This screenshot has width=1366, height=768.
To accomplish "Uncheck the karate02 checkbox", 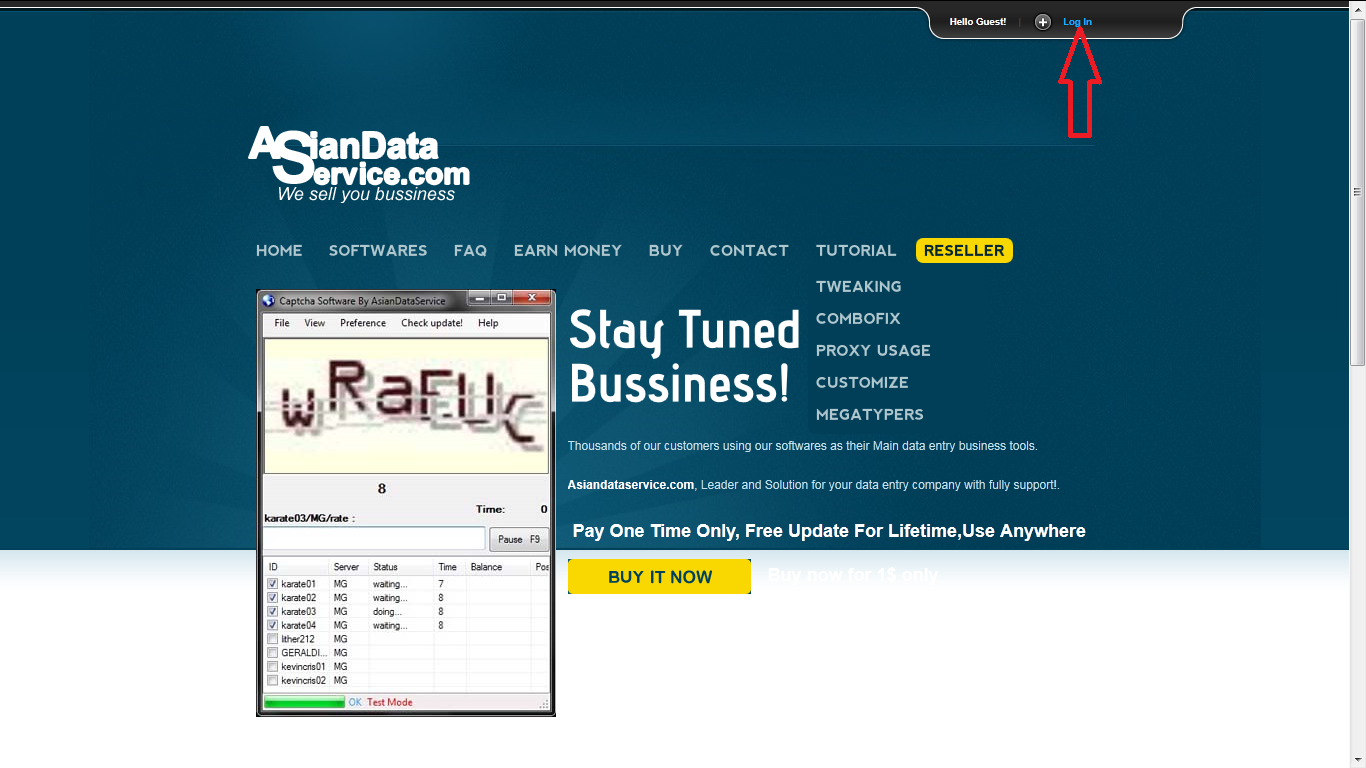I will pyautogui.click(x=273, y=598).
